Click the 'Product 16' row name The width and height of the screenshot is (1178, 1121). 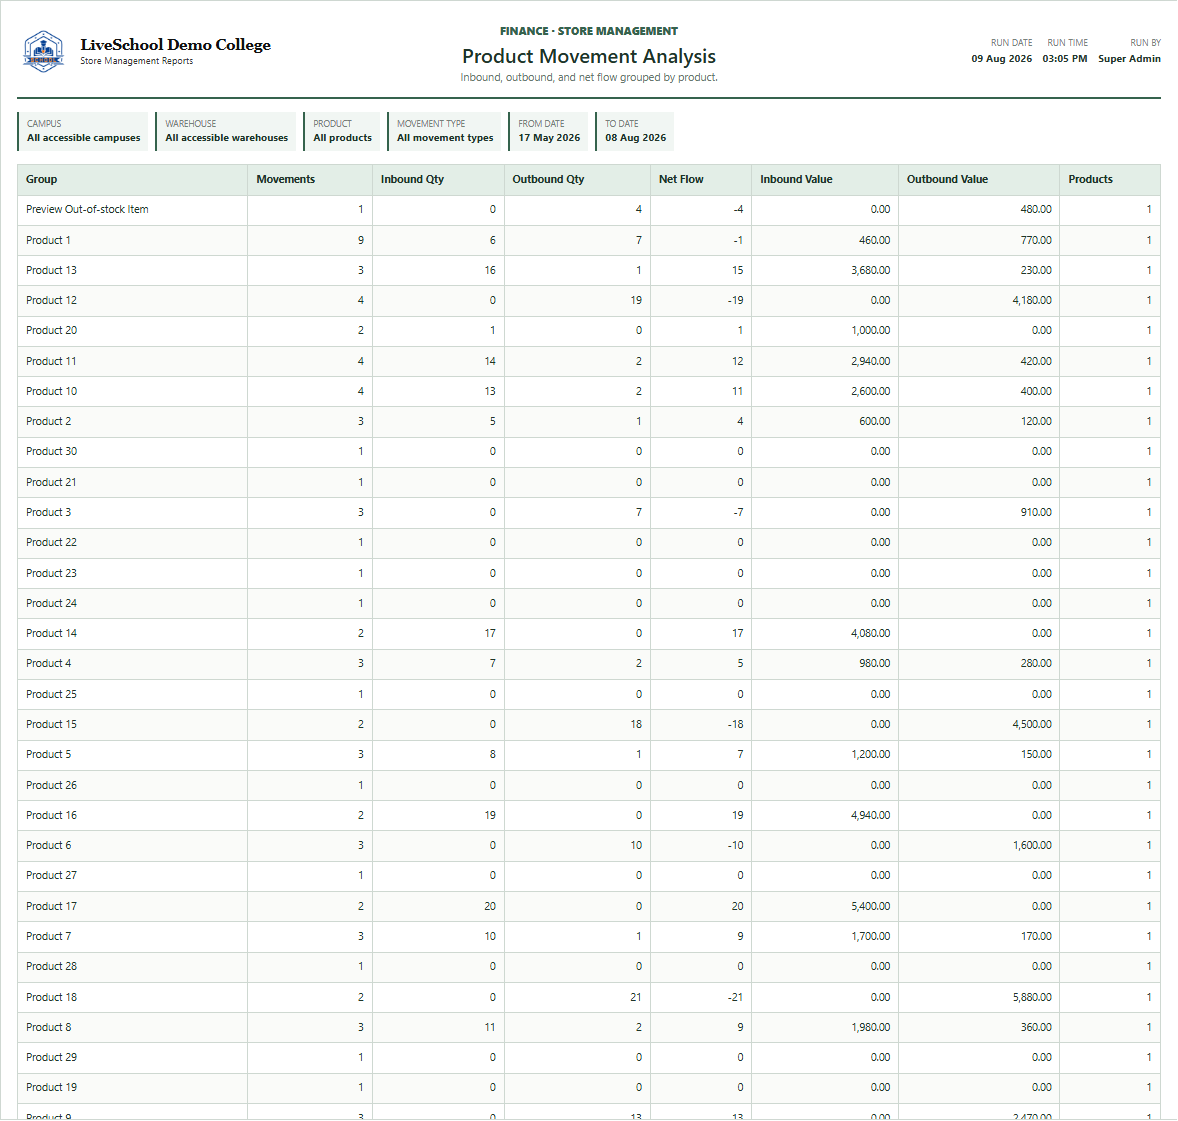[x=51, y=815]
